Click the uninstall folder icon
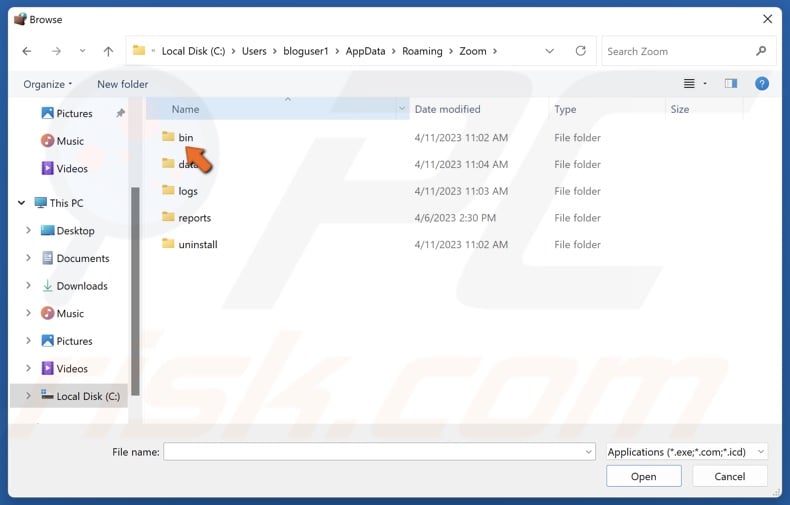This screenshot has height=505, width=790. click(168, 243)
